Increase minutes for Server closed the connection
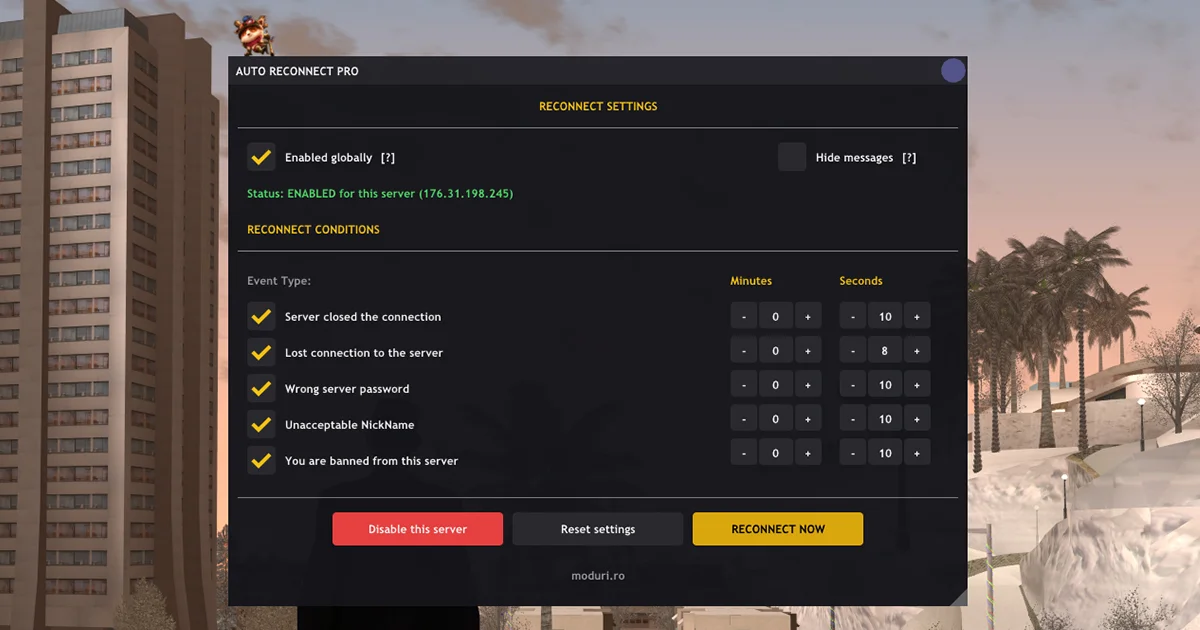Image resolution: width=1200 pixels, height=630 pixels. [x=808, y=317]
